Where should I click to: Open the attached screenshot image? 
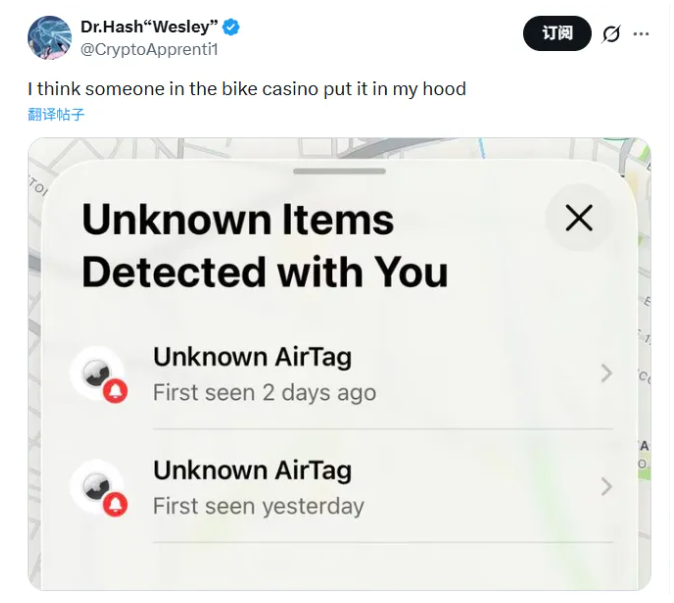(x=340, y=364)
